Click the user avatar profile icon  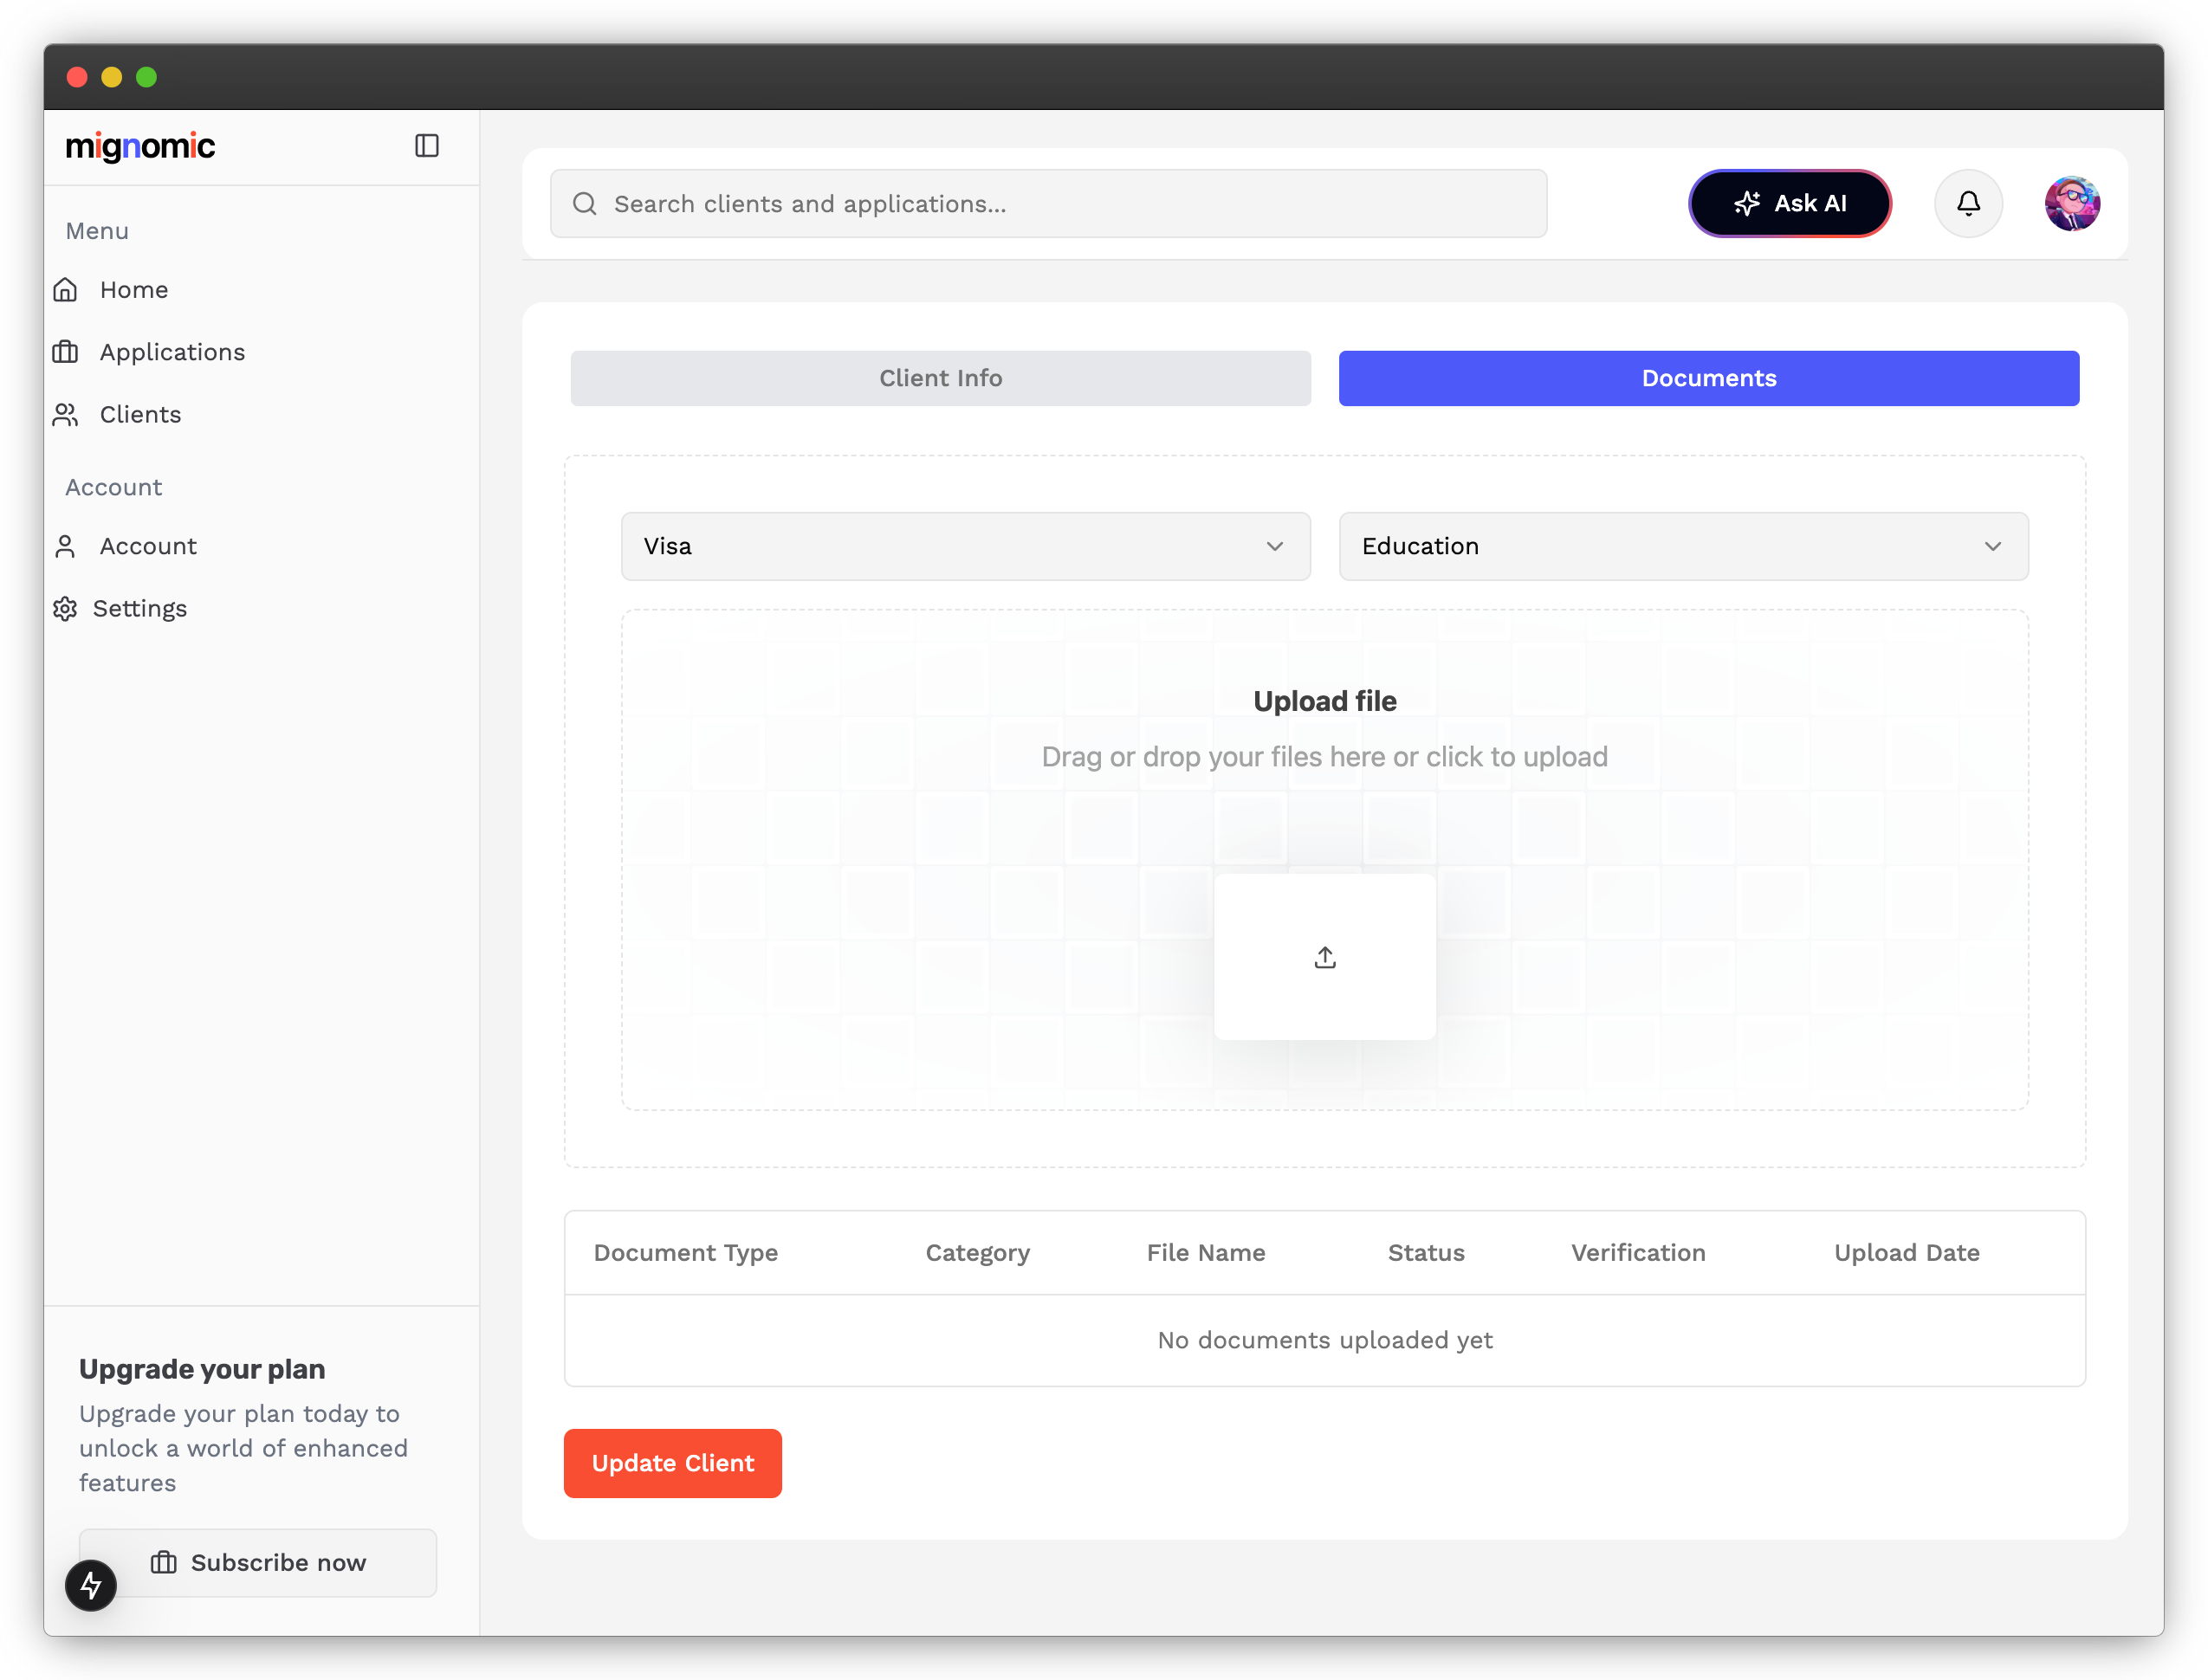(x=2072, y=203)
